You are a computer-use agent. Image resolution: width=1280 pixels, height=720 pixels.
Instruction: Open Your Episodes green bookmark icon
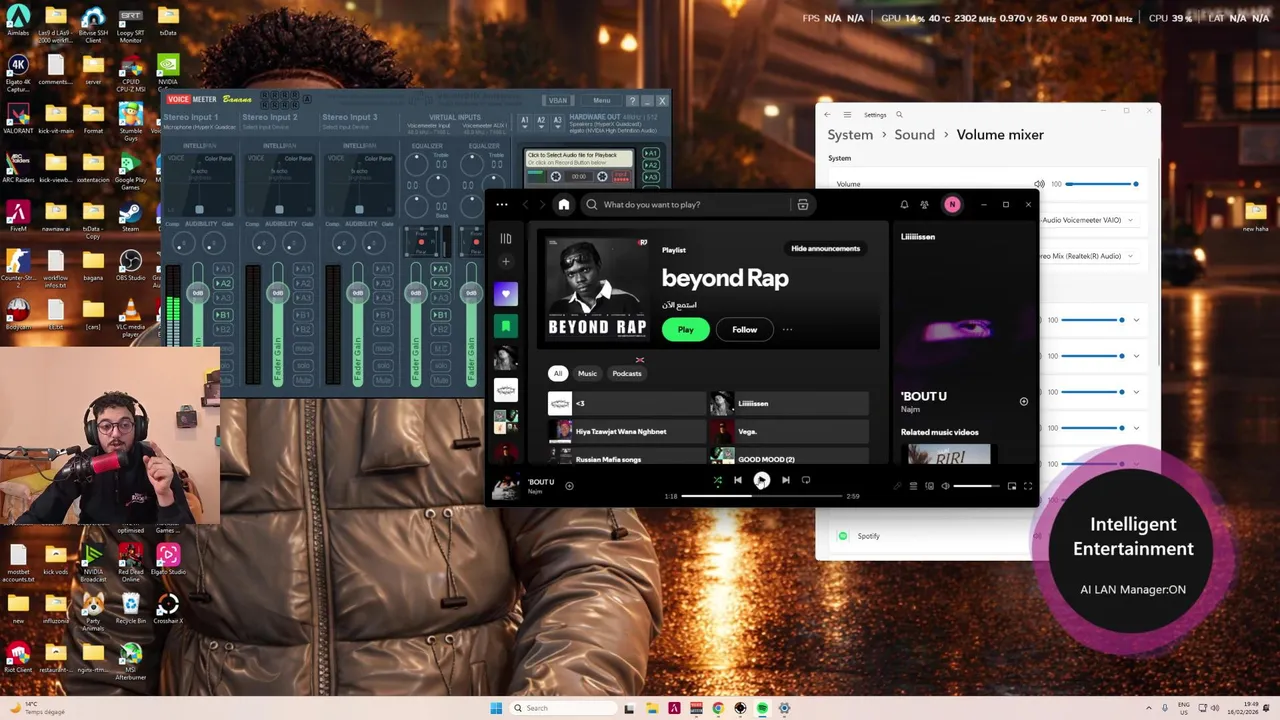click(506, 326)
